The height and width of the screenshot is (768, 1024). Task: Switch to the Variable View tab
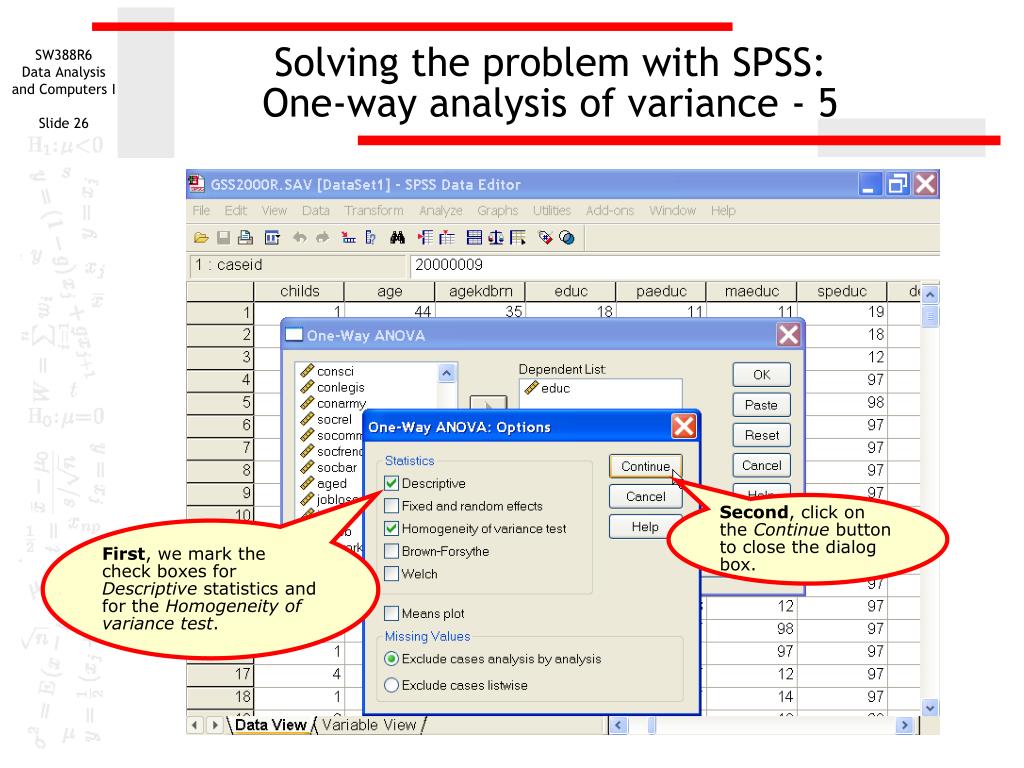pyautogui.click(x=369, y=725)
